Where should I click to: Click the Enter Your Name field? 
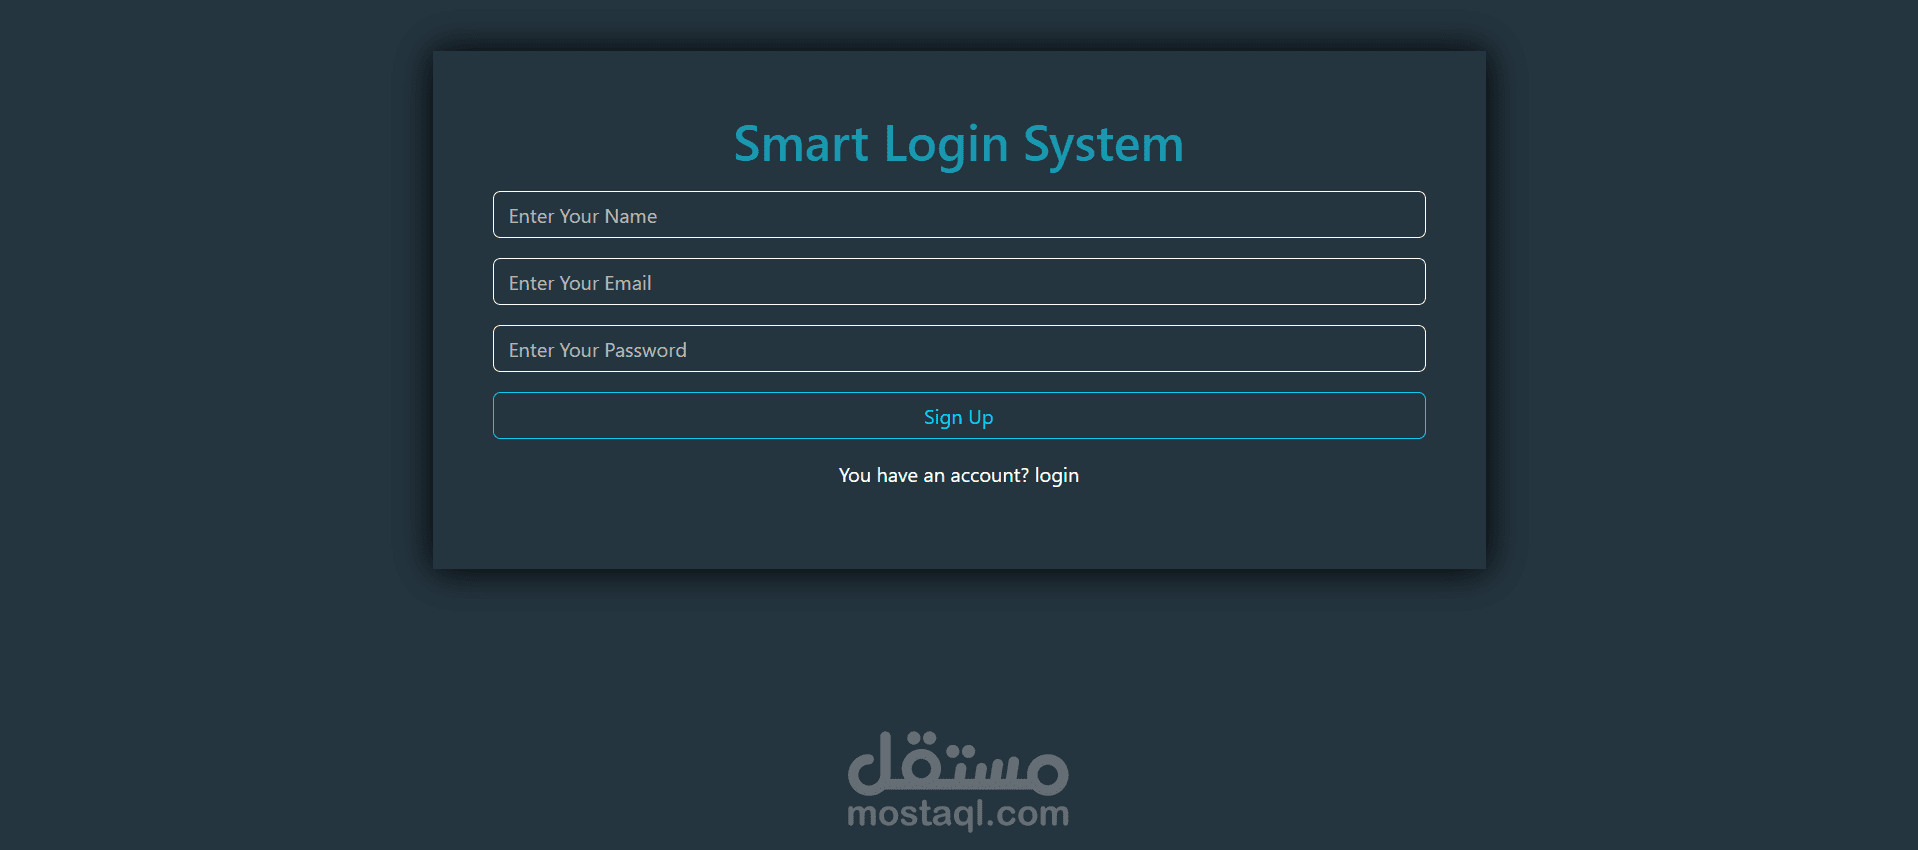tap(959, 215)
